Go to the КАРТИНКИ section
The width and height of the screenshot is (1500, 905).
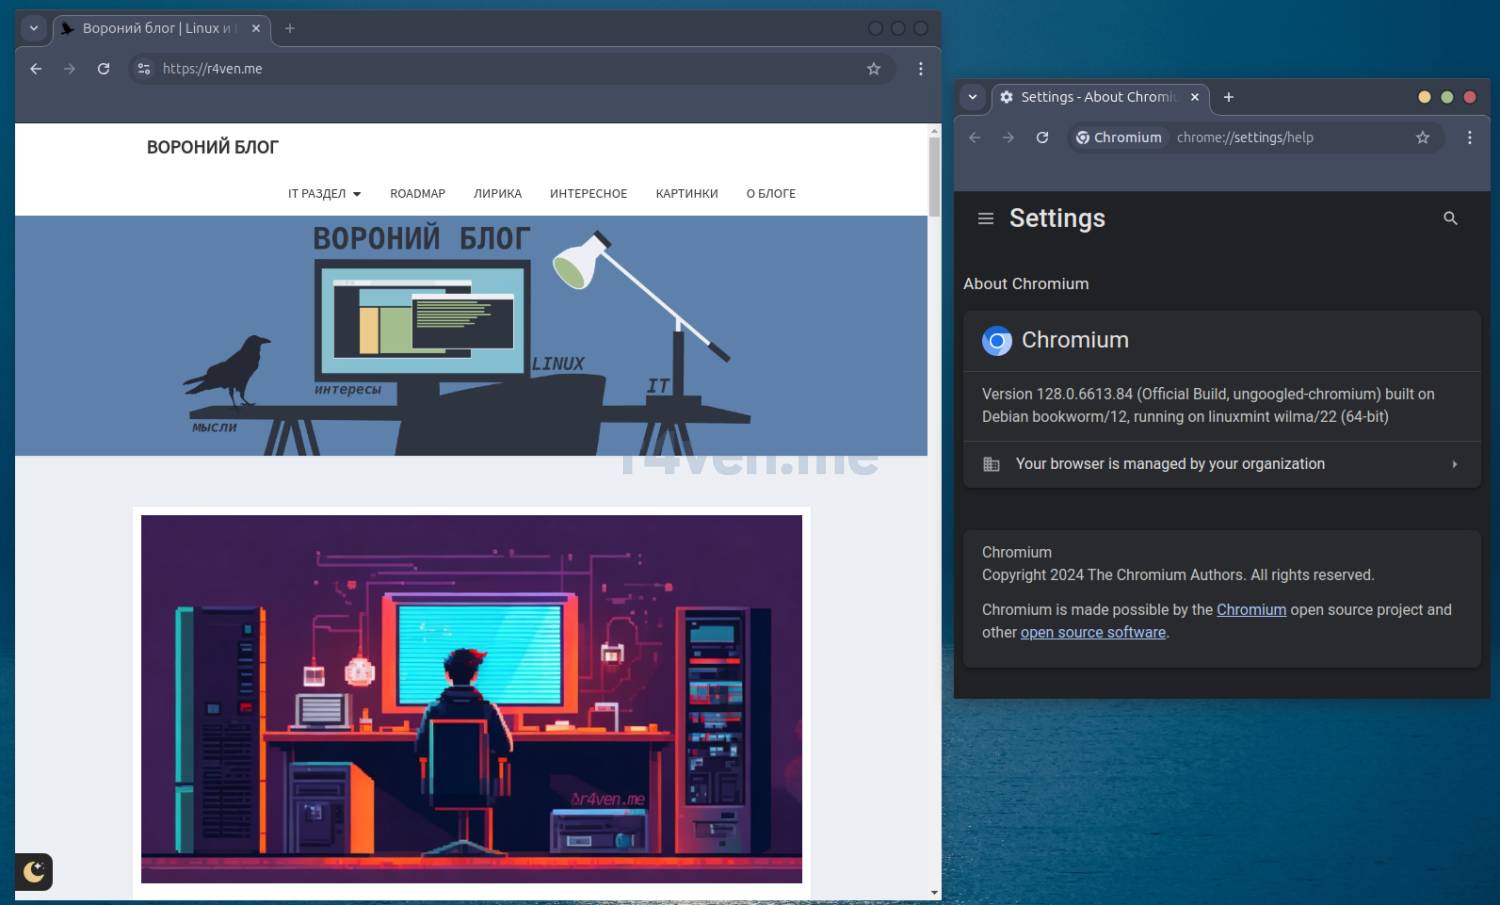point(686,194)
